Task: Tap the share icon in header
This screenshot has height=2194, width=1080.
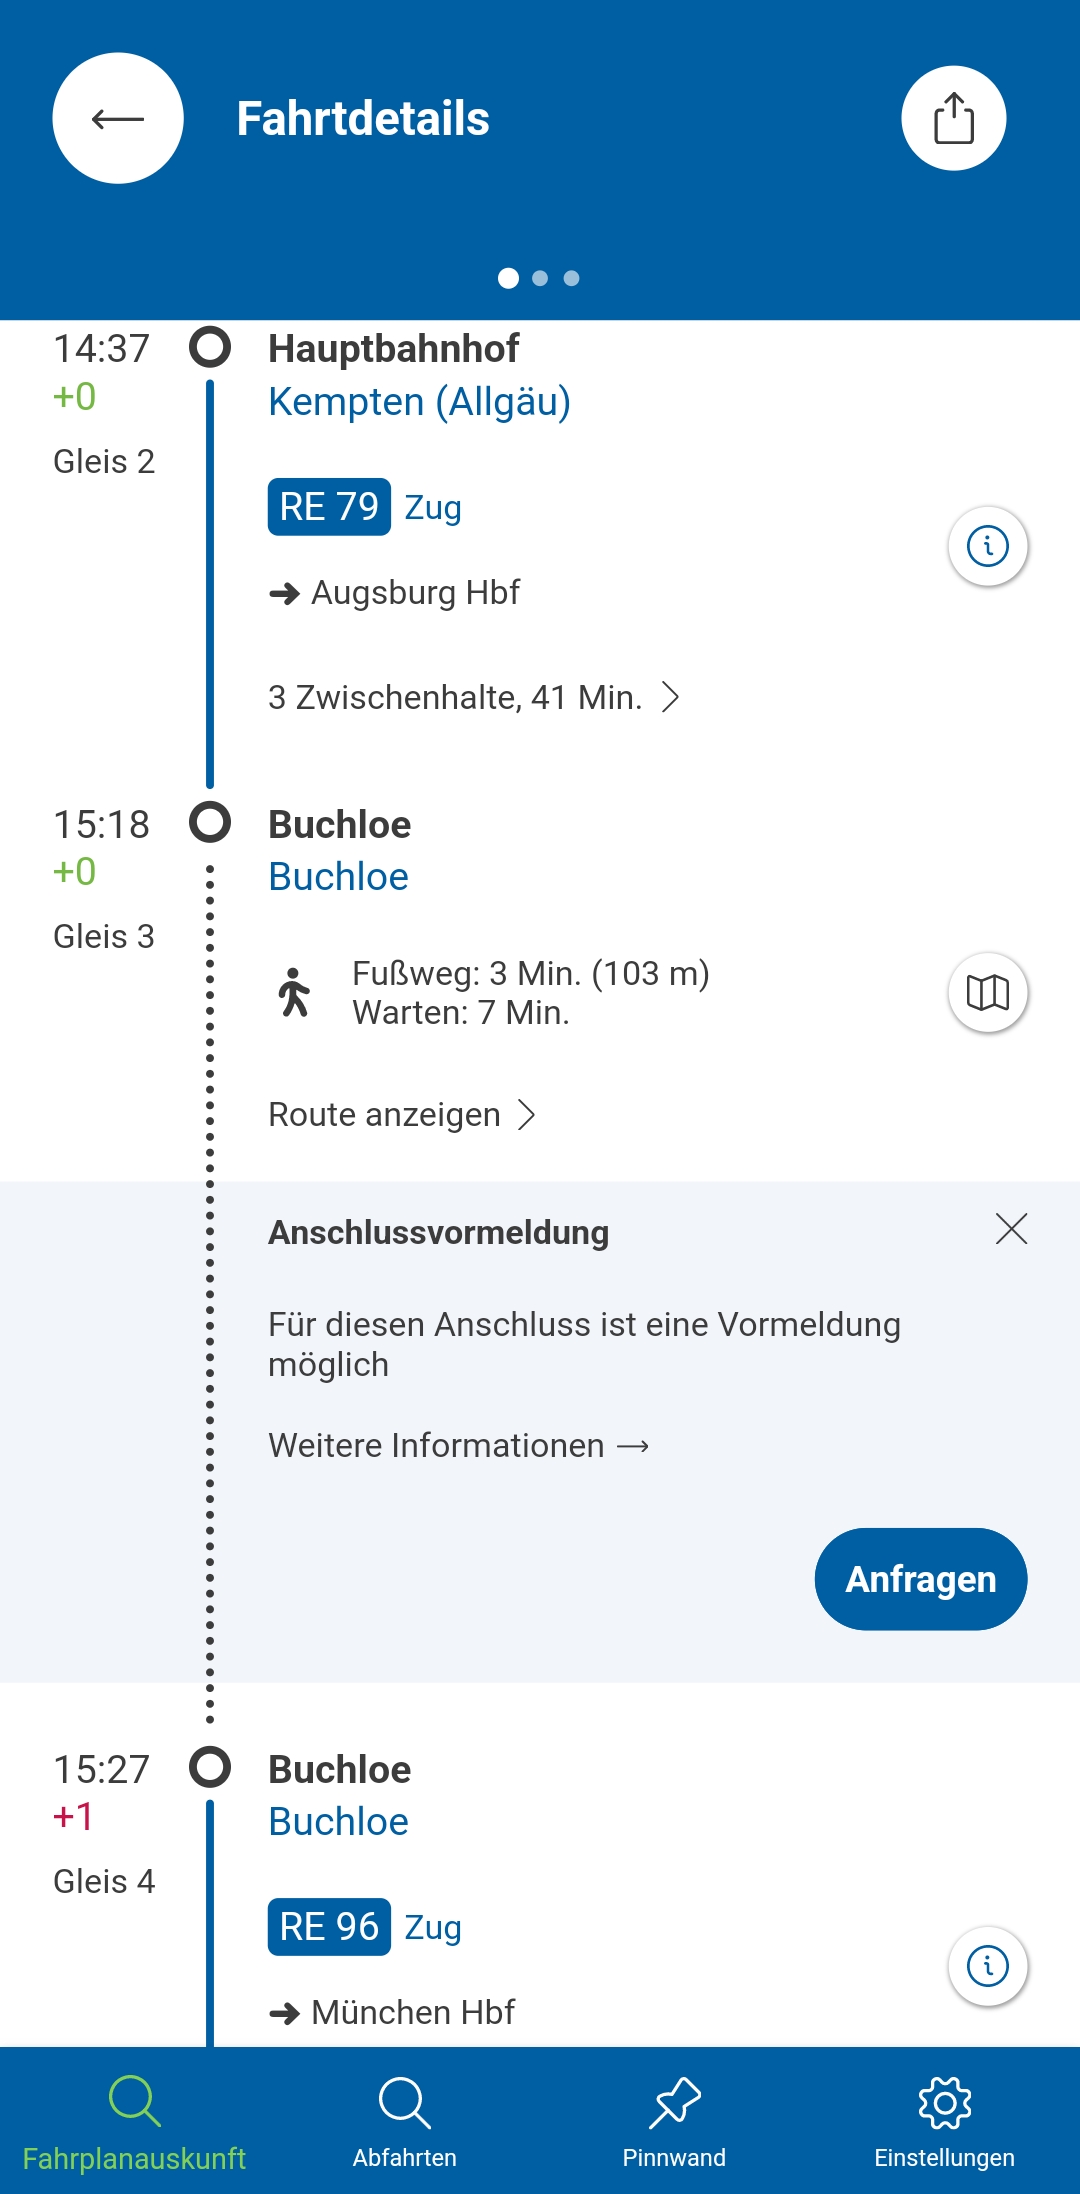Action: coord(953,118)
